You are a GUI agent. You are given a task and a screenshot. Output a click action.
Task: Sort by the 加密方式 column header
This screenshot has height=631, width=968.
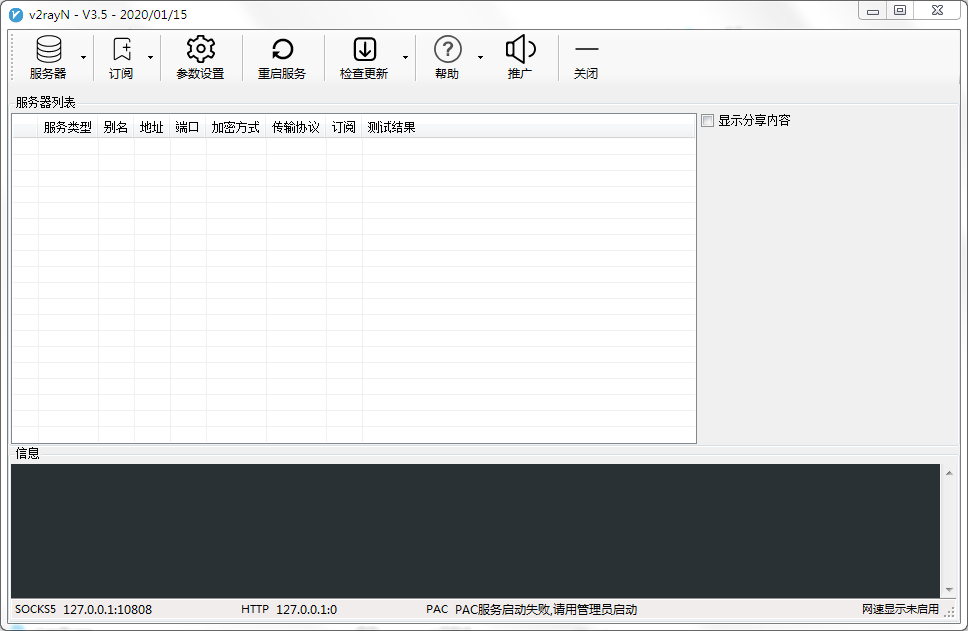[236, 127]
